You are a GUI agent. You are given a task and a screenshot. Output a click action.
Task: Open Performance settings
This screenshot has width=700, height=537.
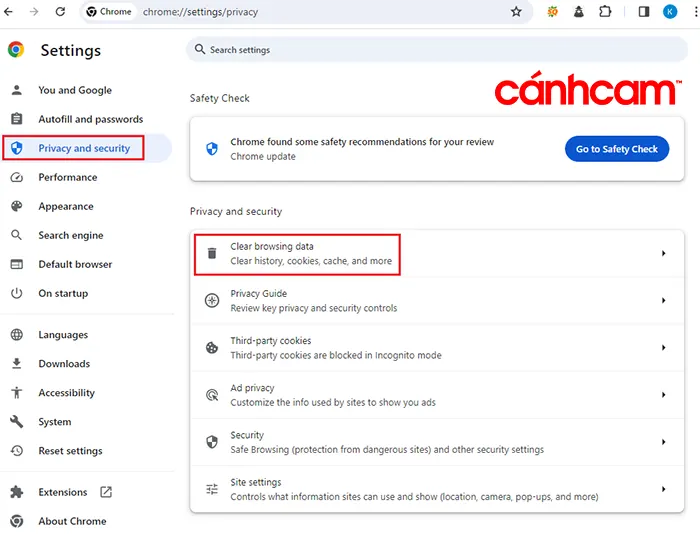coord(67,177)
